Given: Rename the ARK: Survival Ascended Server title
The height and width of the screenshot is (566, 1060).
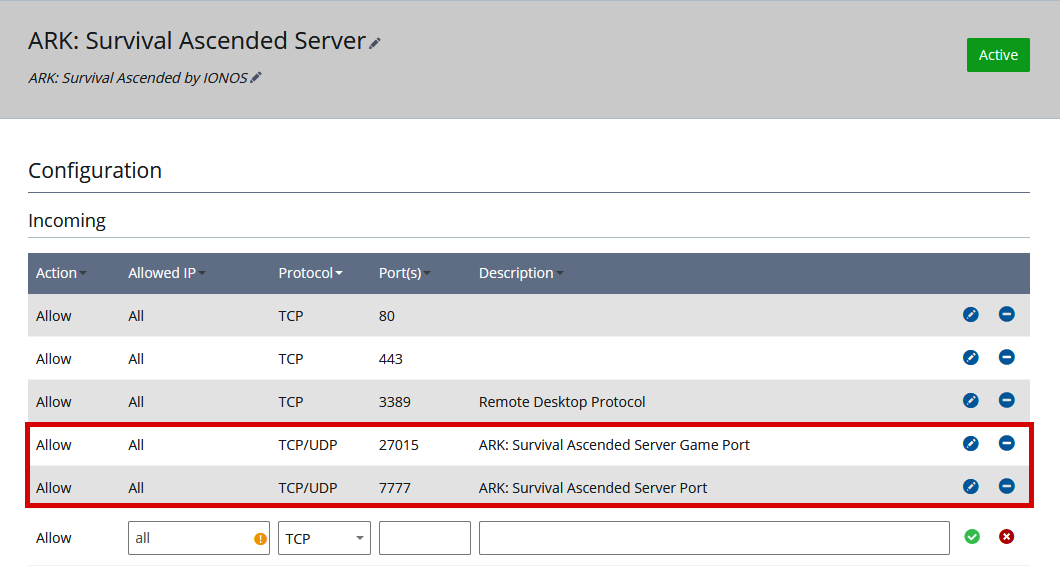Looking at the screenshot, I should point(375,43).
